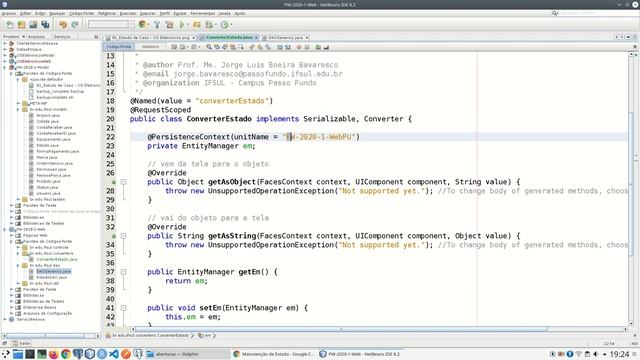Click the Save All toolbar icon

(45, 24)
